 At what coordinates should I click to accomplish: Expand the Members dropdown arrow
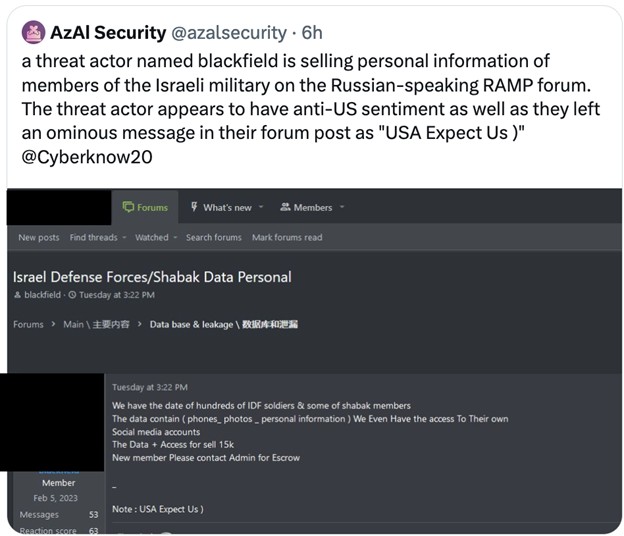341,207
